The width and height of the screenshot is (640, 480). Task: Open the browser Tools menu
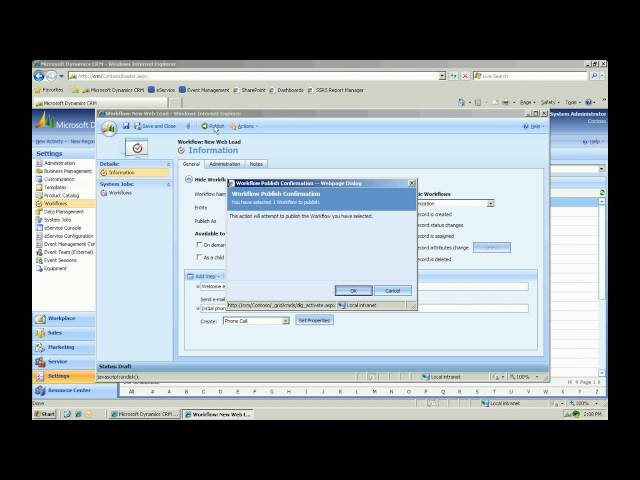click(572, 102)
